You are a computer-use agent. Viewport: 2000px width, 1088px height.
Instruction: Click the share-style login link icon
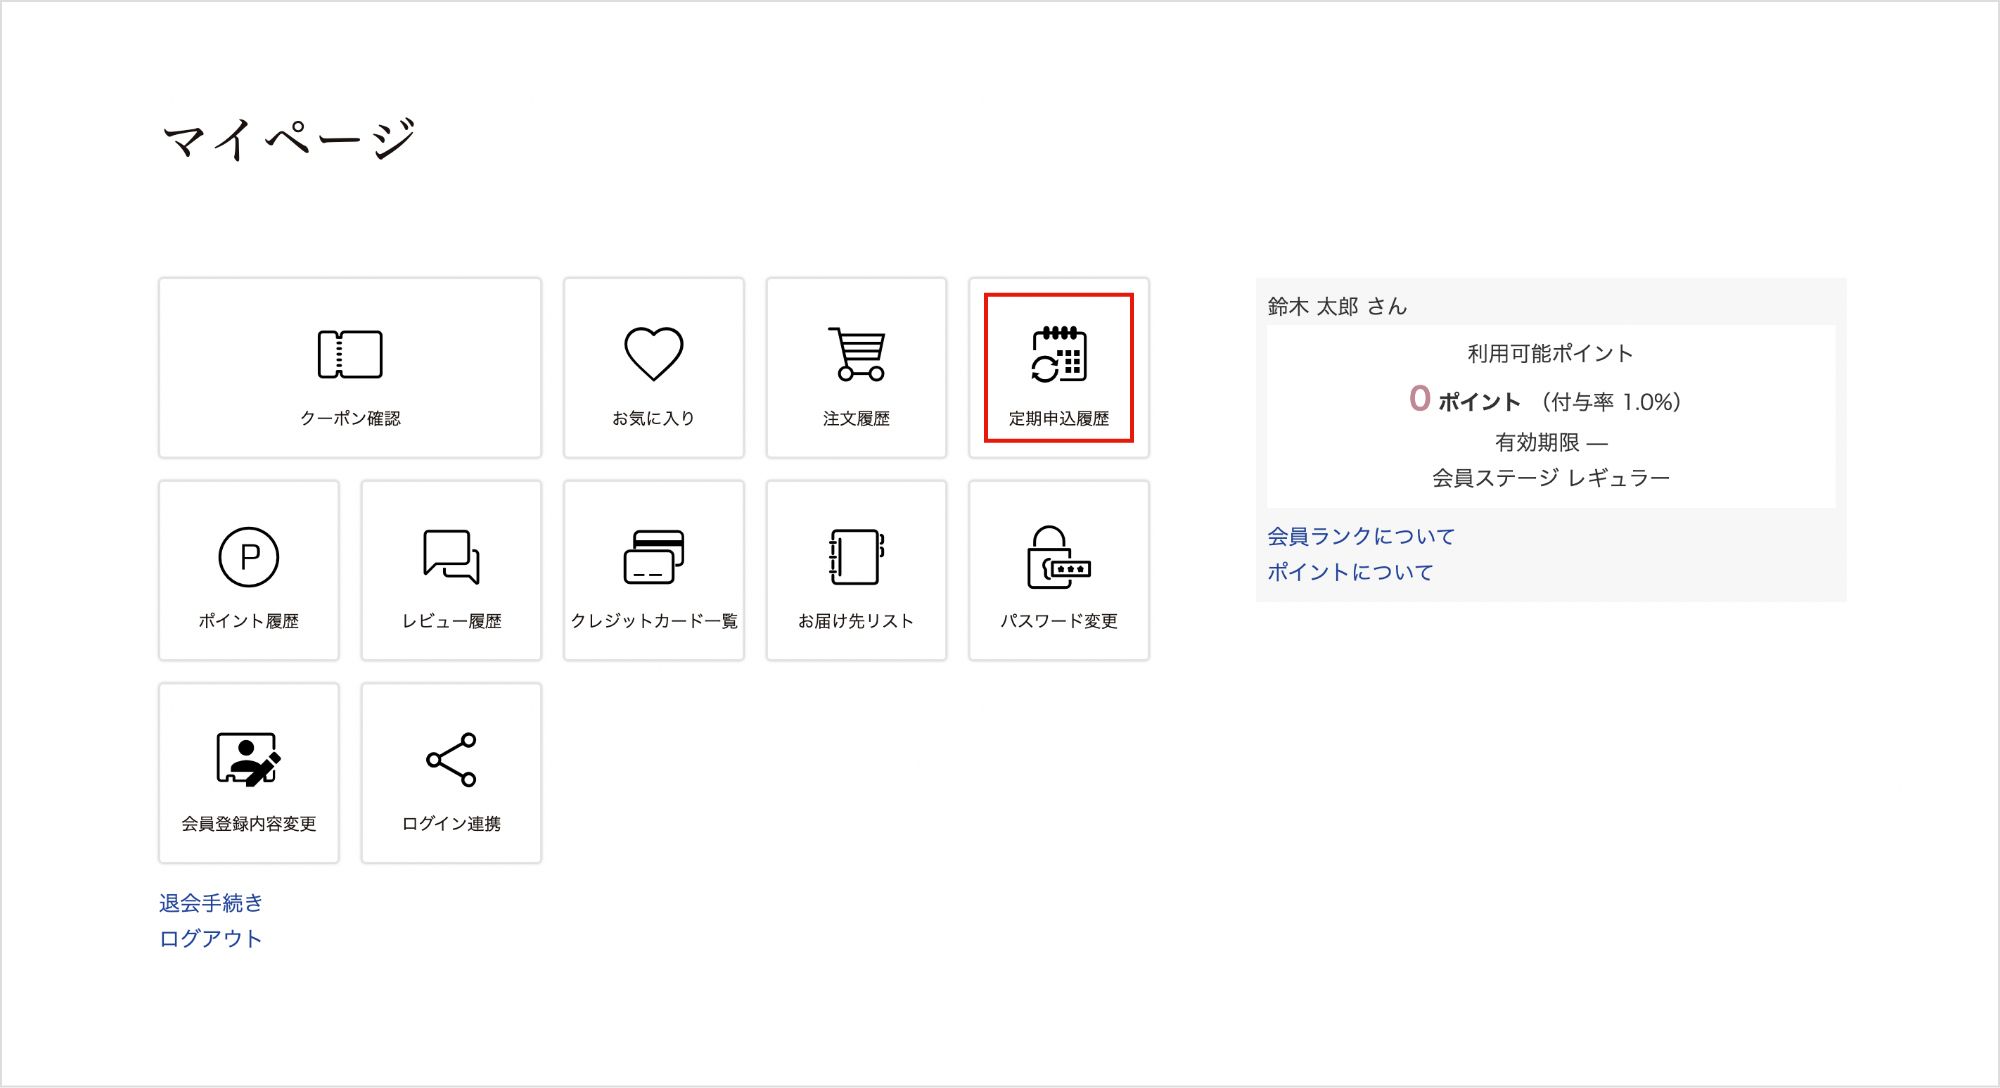tap(451, 759)
